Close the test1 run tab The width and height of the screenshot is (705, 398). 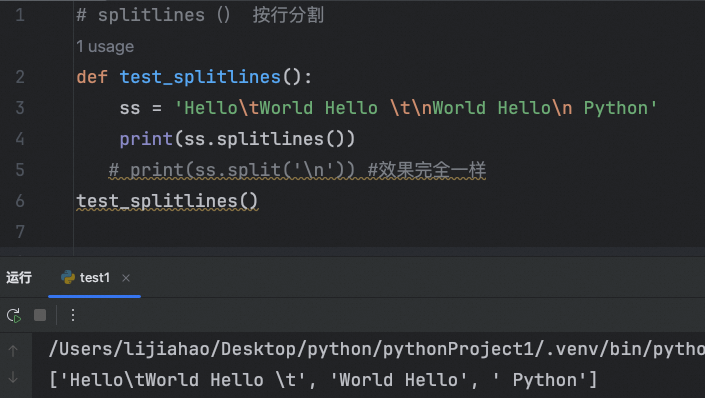[126, 278]
